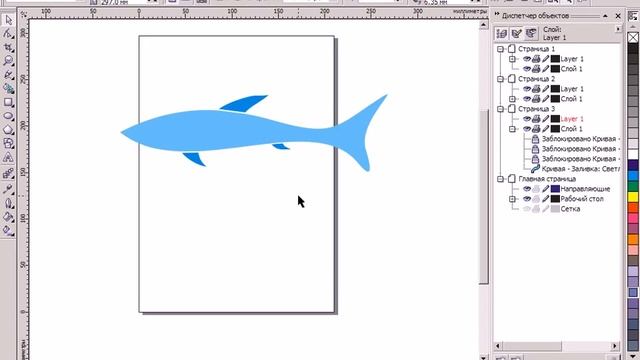Select the Interactive Fill tool
This screenshot has width=640, height=360.
click(8, 231)
